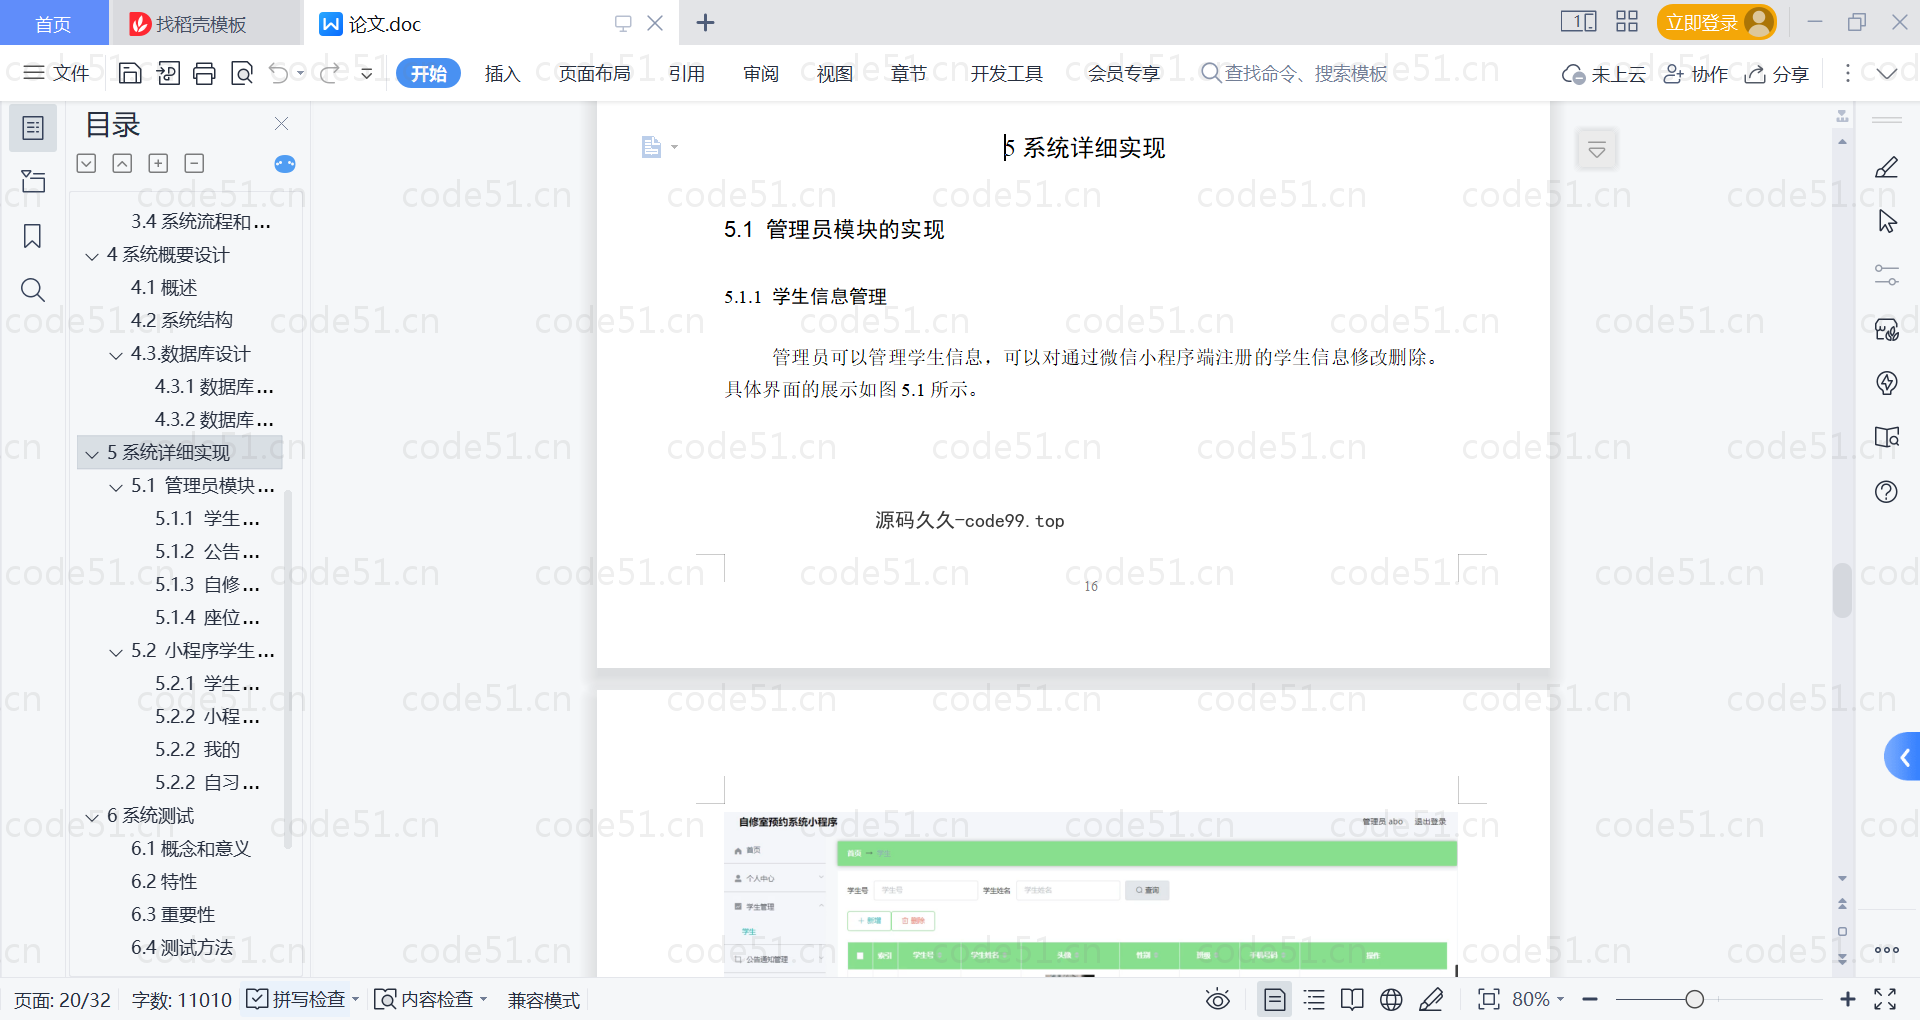Open the settings sliders icon in right sidebar
1920x1020 pixels.
click(1886, 275)
